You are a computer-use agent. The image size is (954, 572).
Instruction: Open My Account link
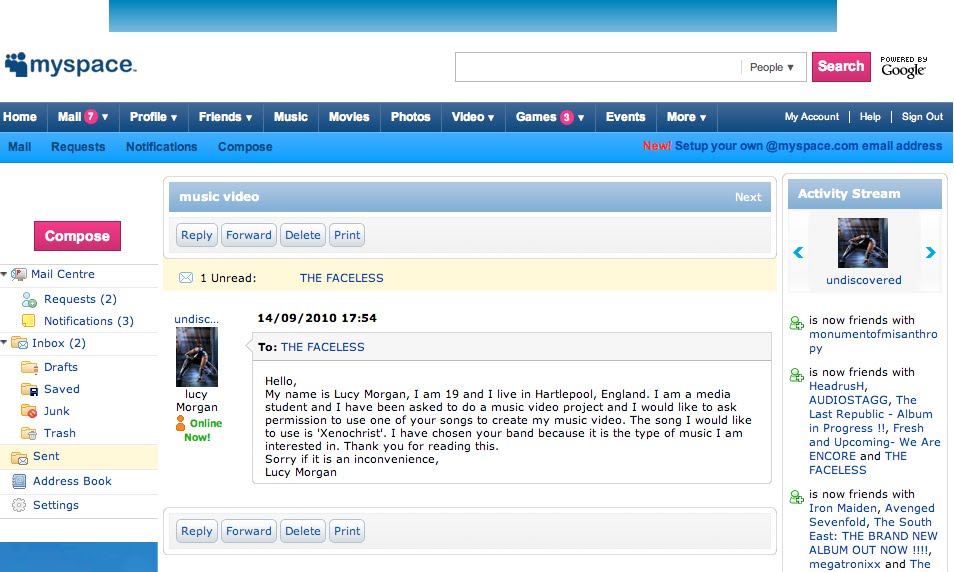pyautogui.click(x=812, y=117)
